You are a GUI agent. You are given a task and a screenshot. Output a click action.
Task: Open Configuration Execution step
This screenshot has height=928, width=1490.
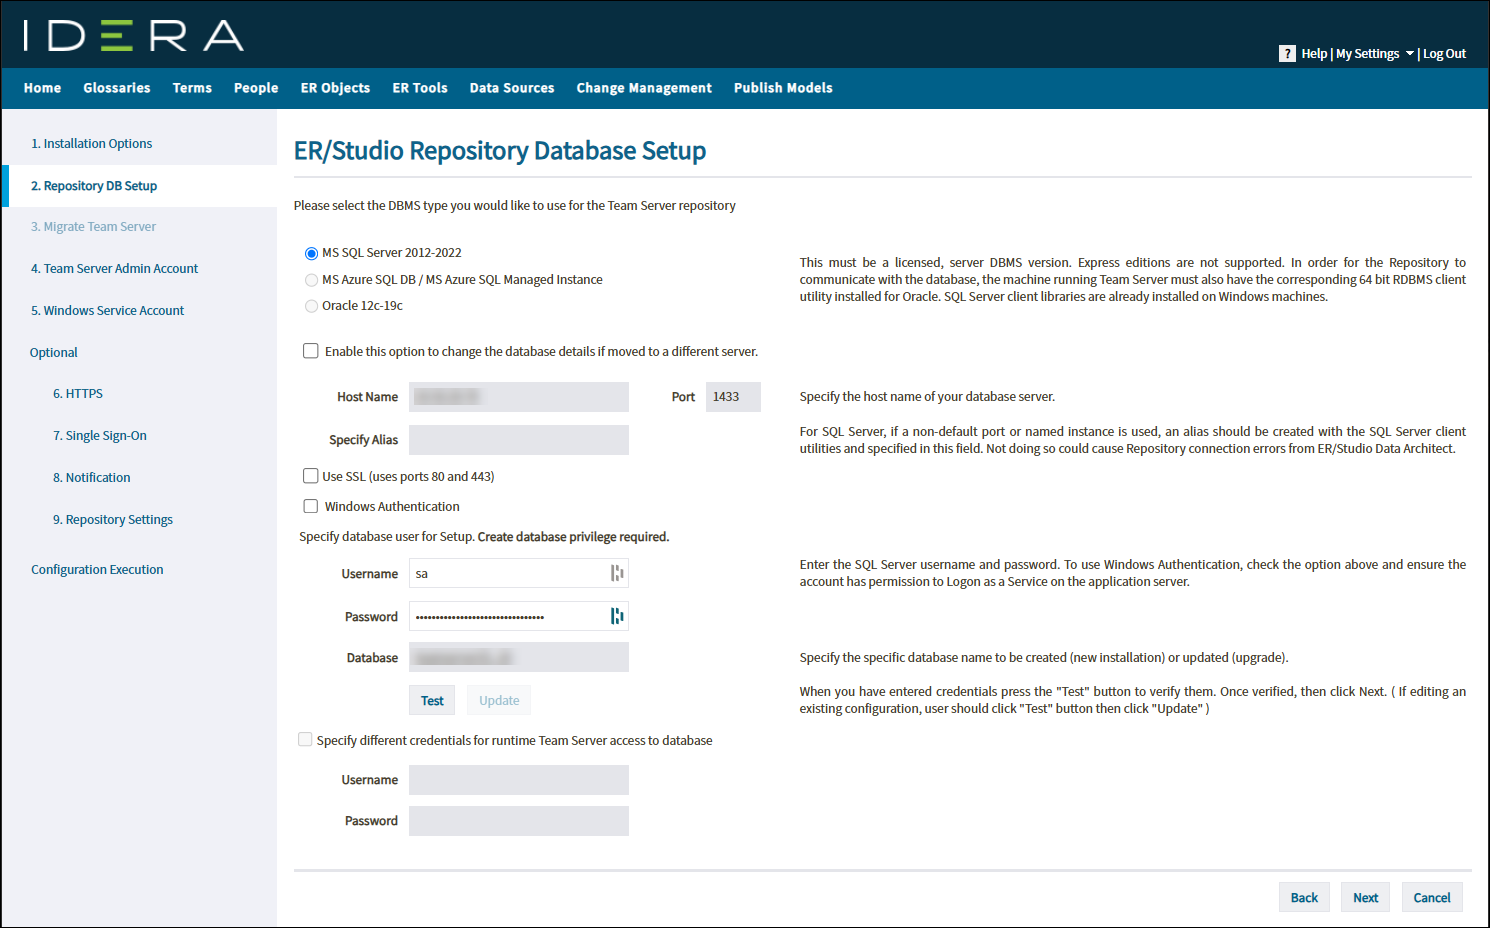click(97, 570)
